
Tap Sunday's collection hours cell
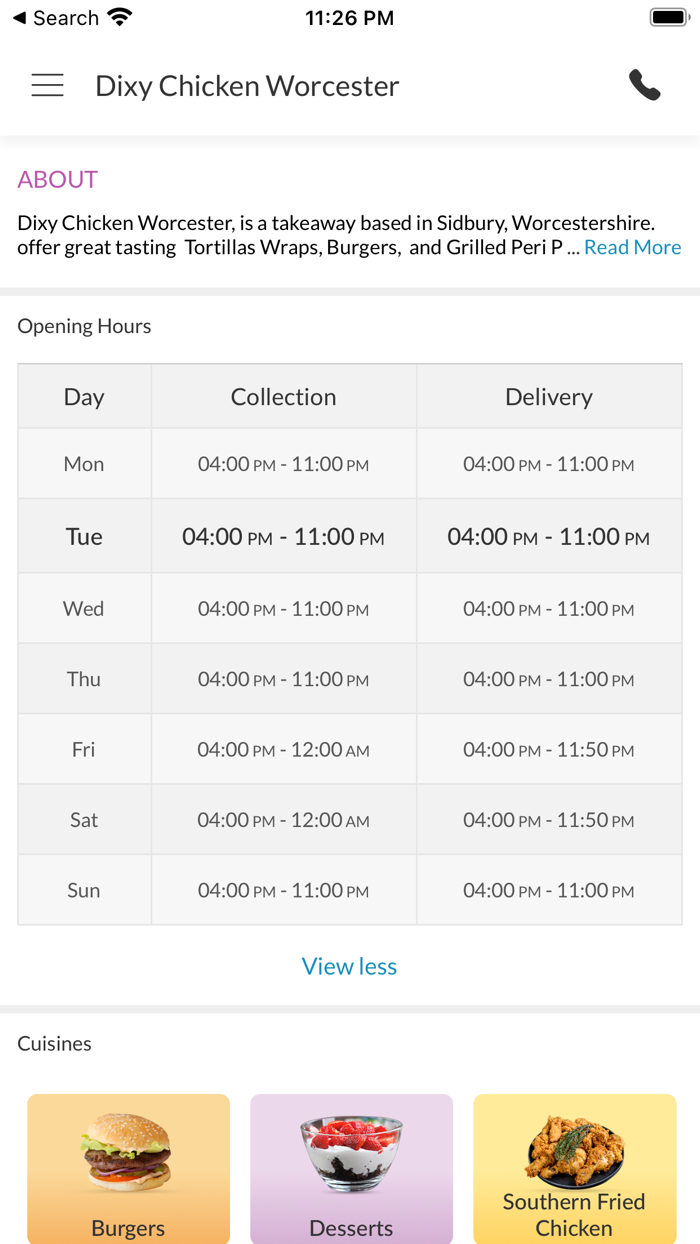[x=283, y=890]
